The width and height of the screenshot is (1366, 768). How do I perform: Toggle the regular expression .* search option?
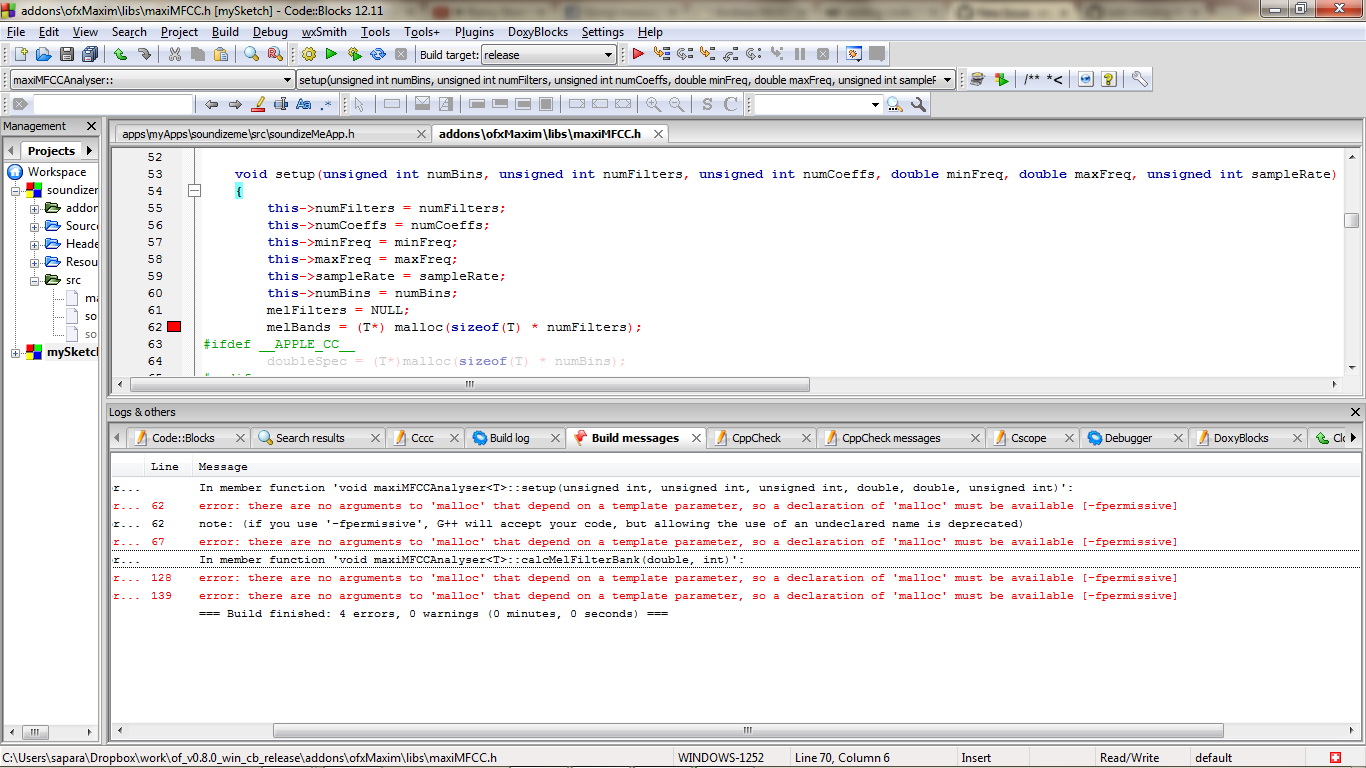327,104
